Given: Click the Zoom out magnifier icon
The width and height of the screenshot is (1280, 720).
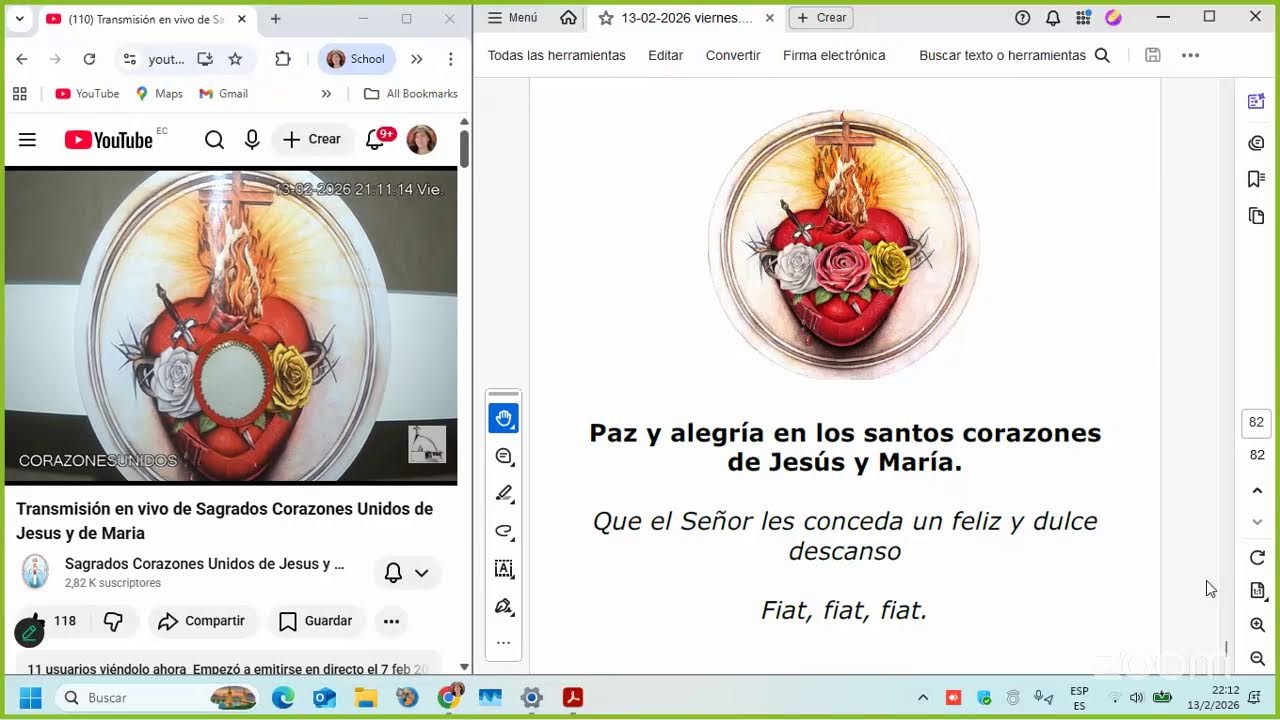Looking at the screenshot, I should (x=1258, y=658).
